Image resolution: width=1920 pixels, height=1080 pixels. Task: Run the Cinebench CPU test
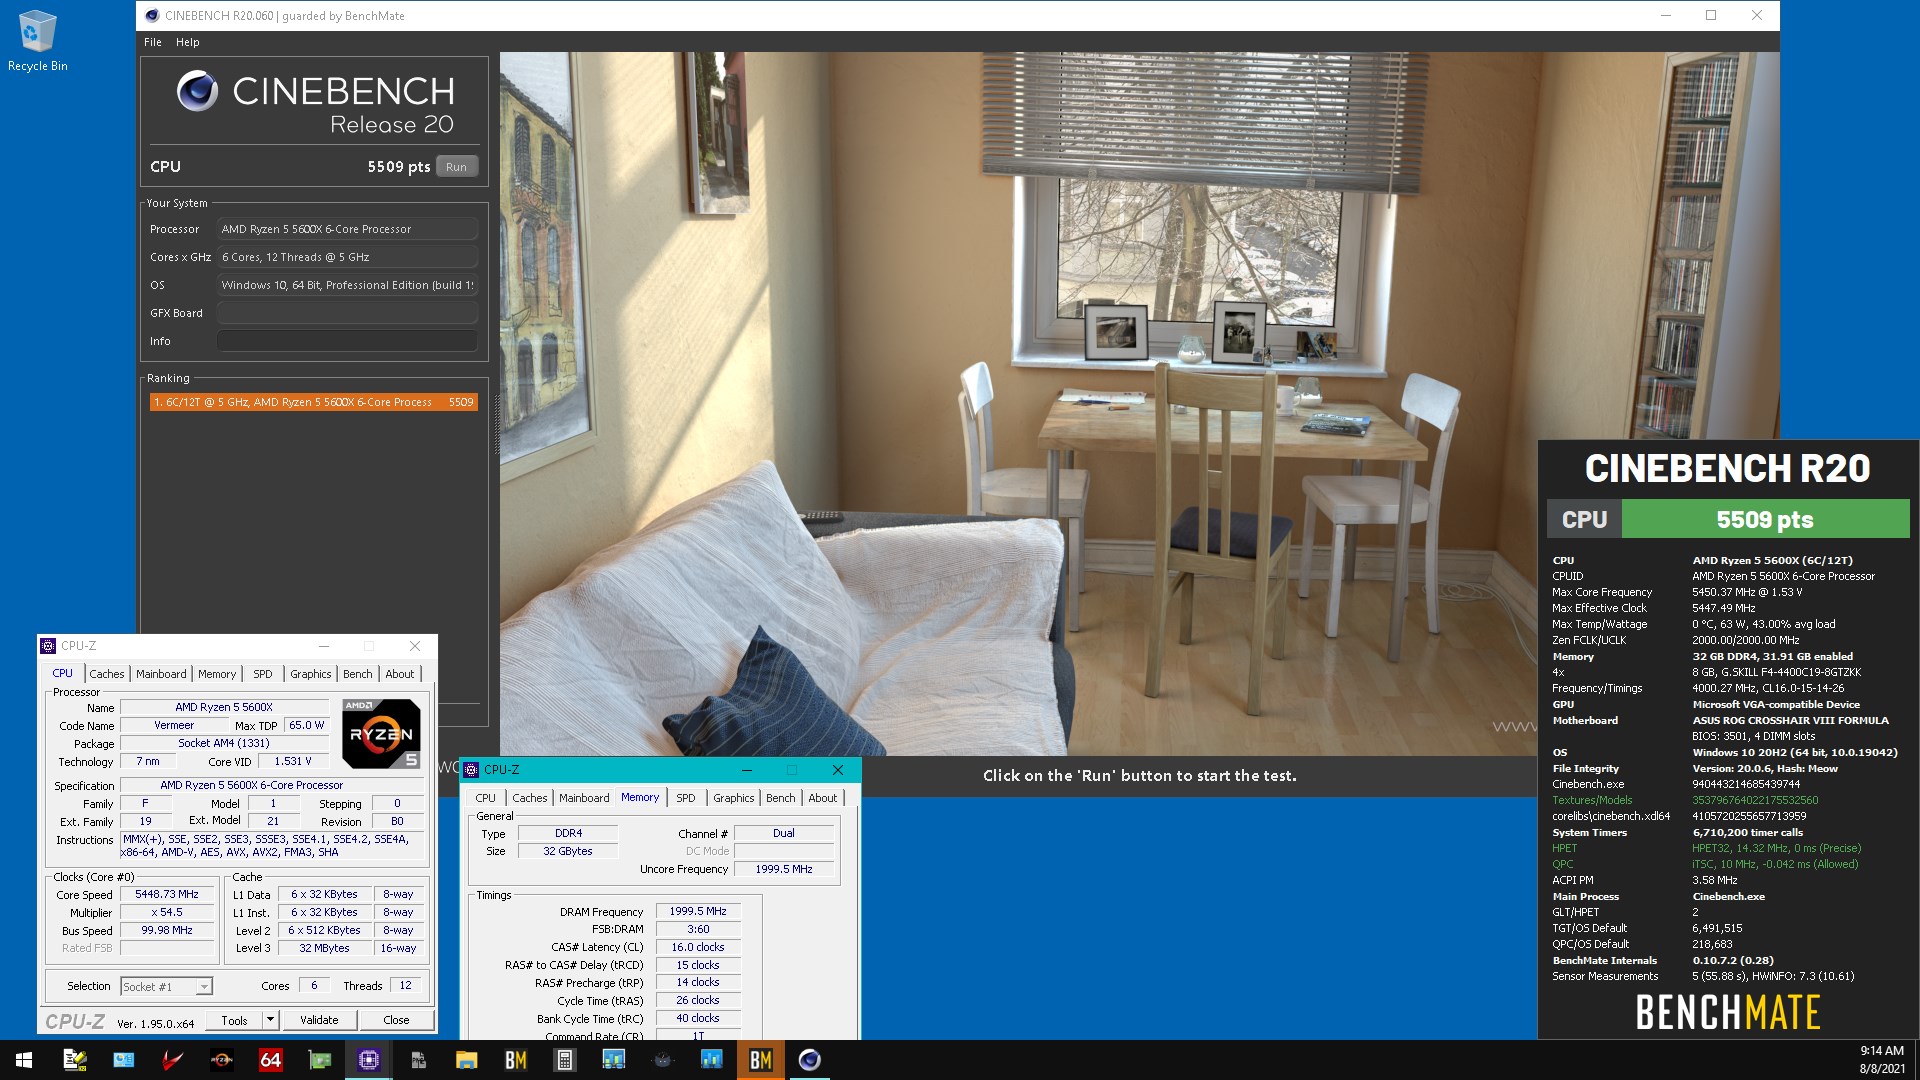point(457,167)
